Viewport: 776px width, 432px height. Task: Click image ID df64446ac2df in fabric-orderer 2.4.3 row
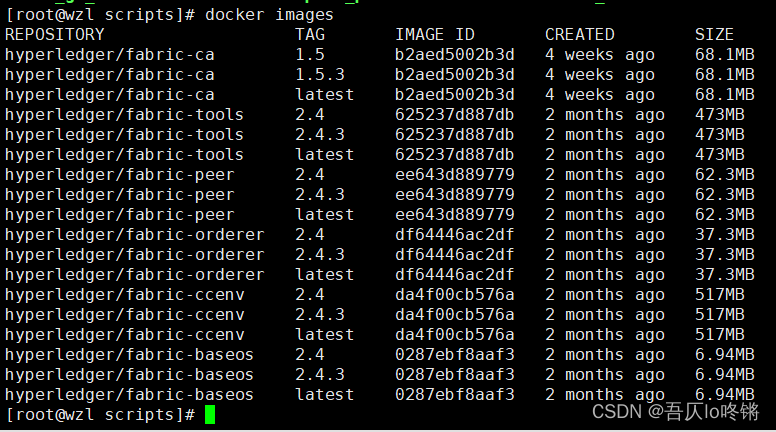point(454,255)
